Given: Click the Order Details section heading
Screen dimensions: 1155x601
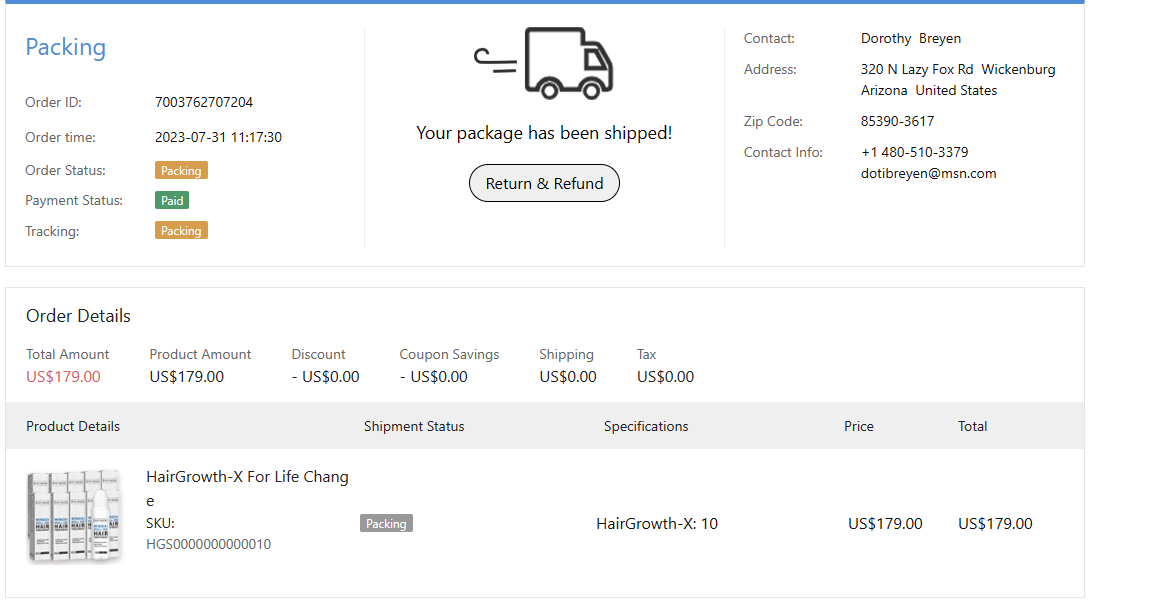Looking at the screenshot, I should (78, 316).
